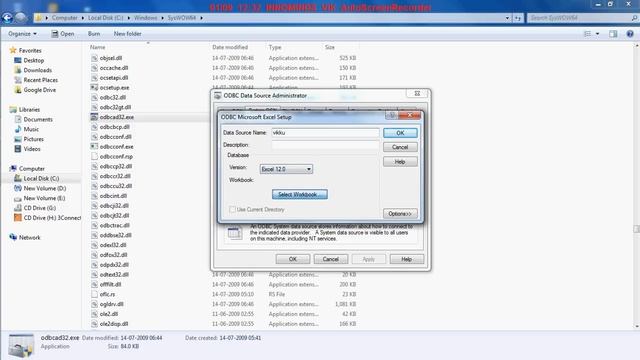Sort by the Date modified column header
Image resolution: width=640 pixels, height=360 pixels.
coord(230,47)
